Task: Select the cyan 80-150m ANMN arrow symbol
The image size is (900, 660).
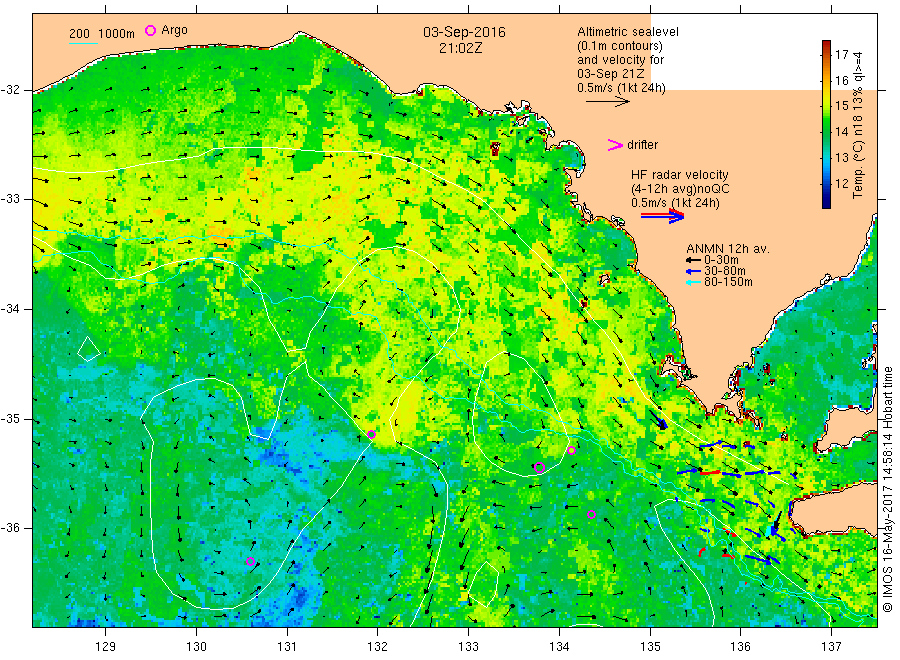Action: click(x=693, y=282)
